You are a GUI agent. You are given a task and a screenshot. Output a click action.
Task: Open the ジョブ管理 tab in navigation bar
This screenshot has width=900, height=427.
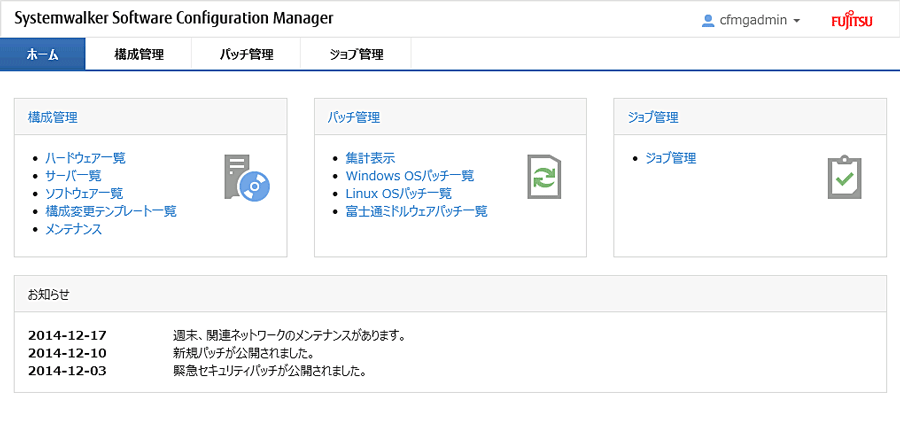click(356, 55)
